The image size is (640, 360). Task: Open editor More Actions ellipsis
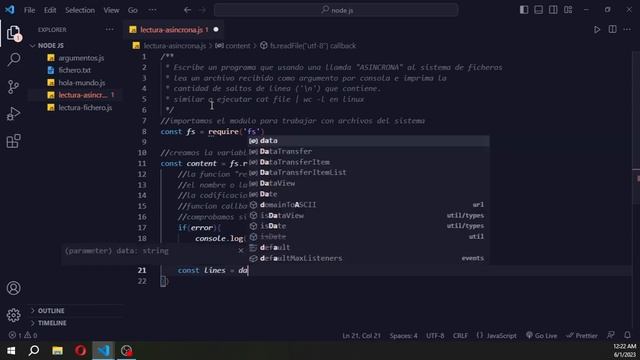[x=627, y=29]
